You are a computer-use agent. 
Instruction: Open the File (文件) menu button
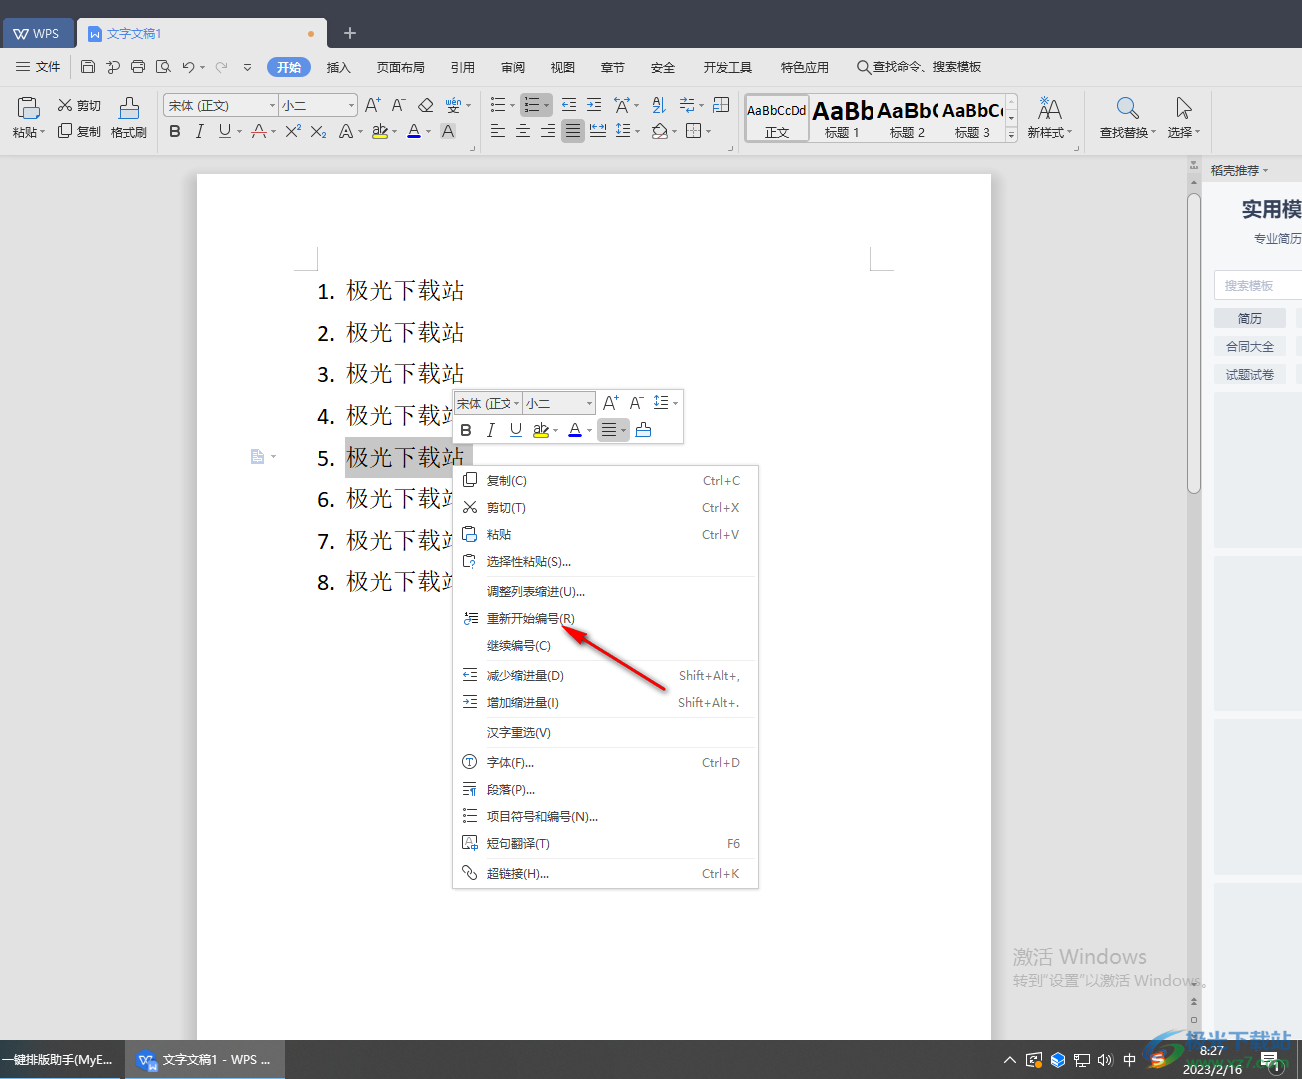(38, 67)
